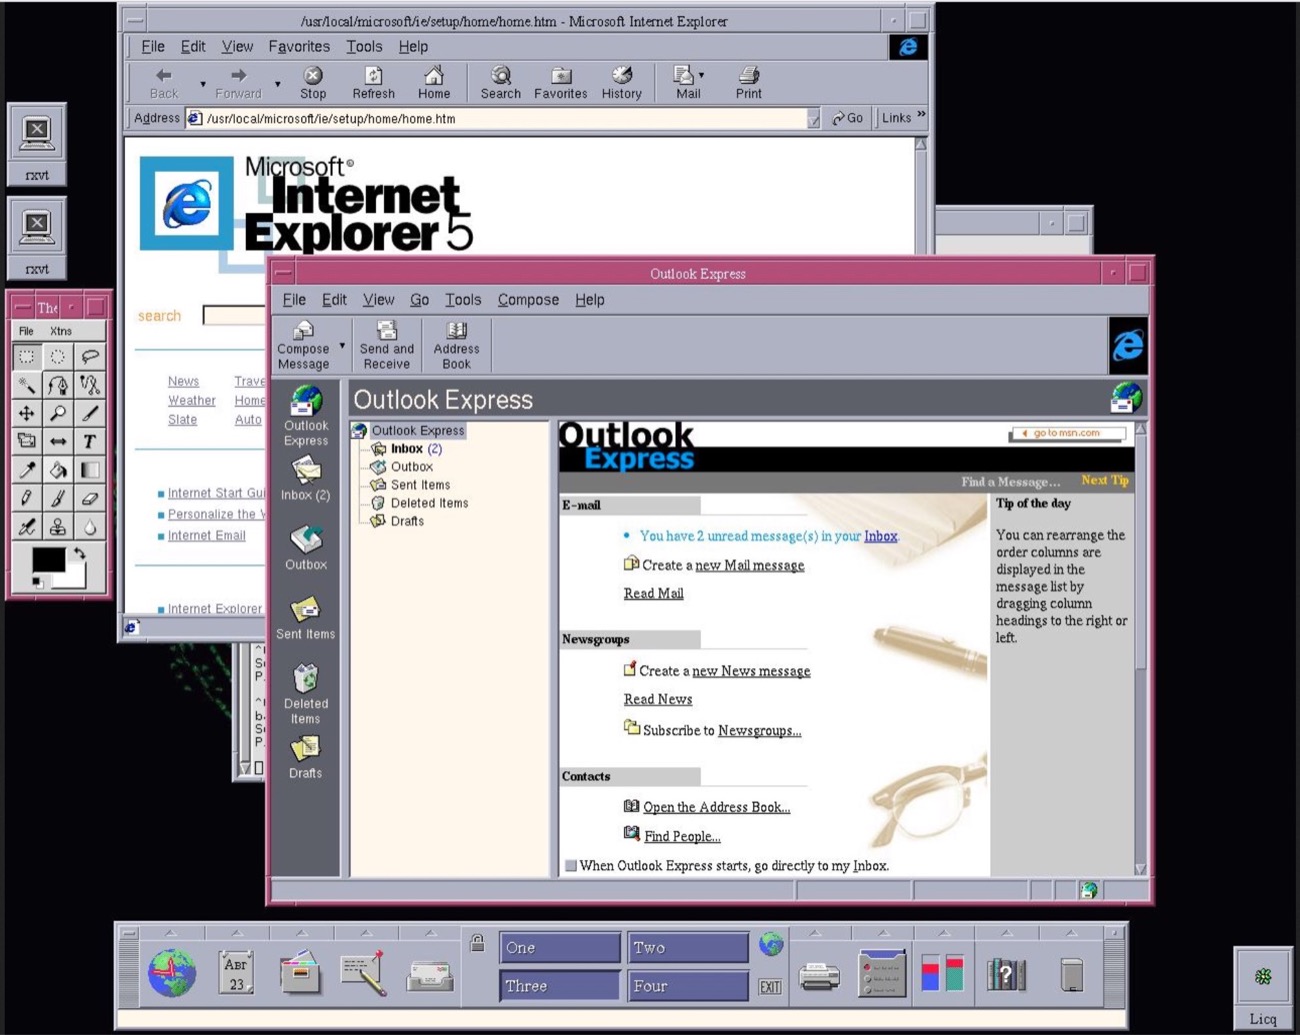1300x1035 pixels.
Task: Select Drafts folder in the Outlook folder tree
Action: [x=407, y=521]
